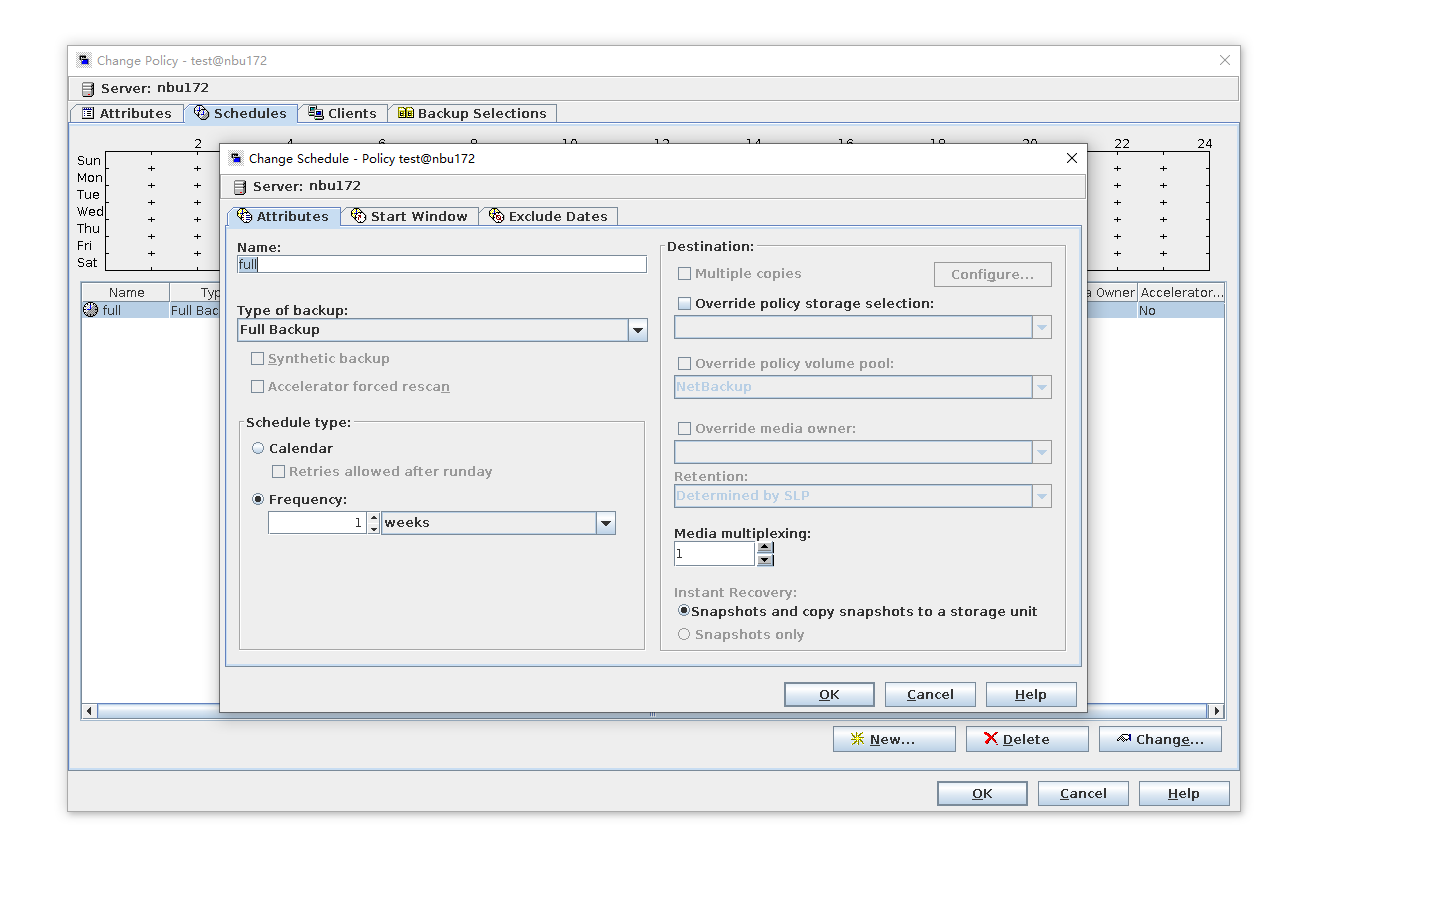Open NetBackup volume pool dropdown
The width and height of the screenshot is (1451, 914).
point(1042,387)
